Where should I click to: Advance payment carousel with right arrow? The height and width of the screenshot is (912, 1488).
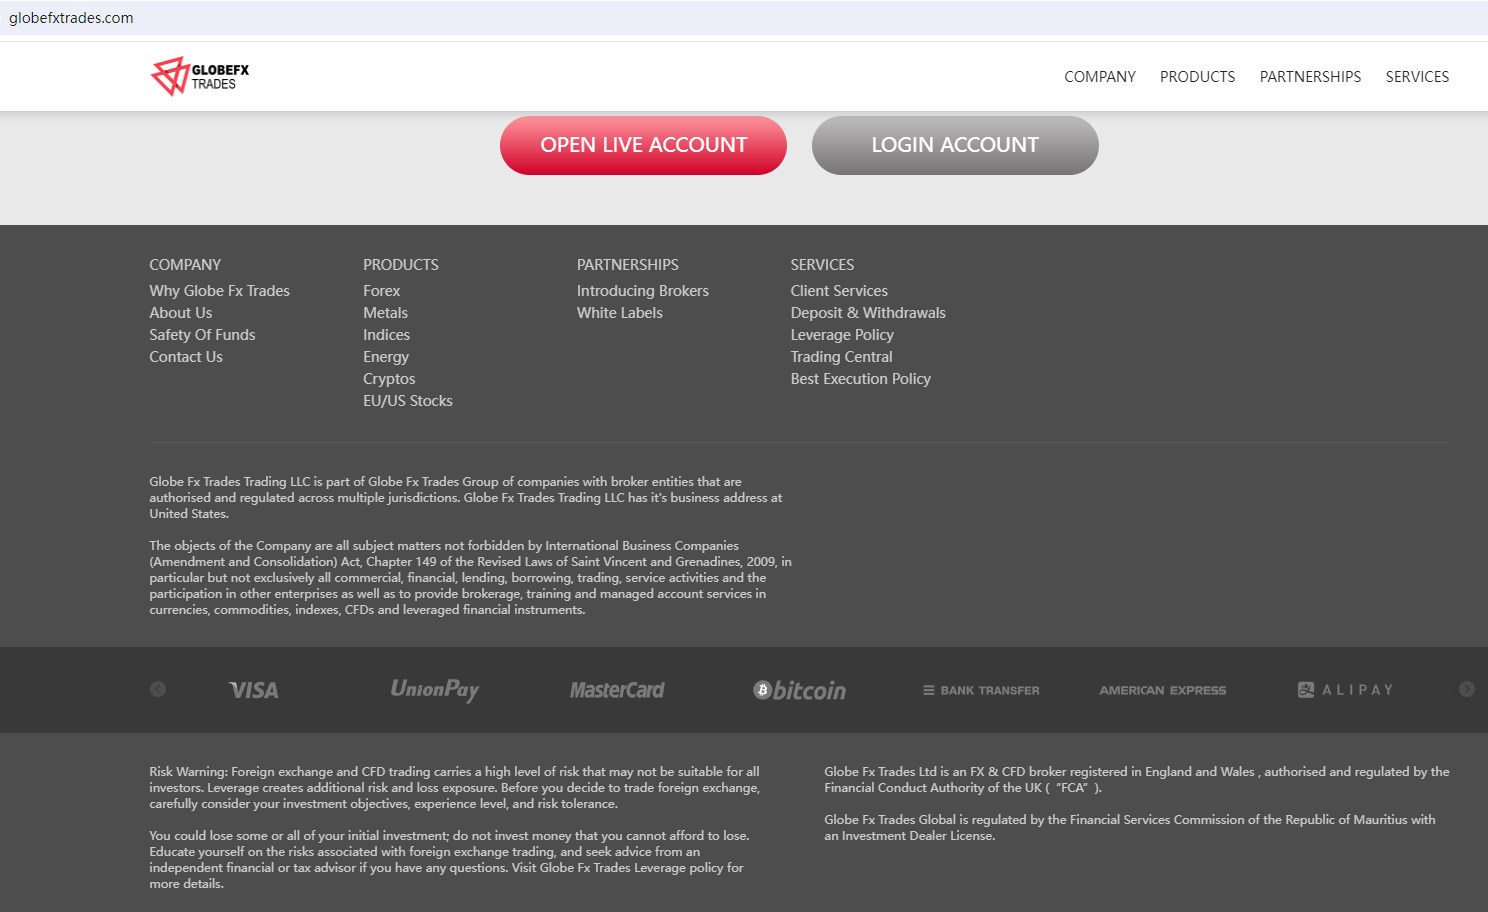[1466, 689]
